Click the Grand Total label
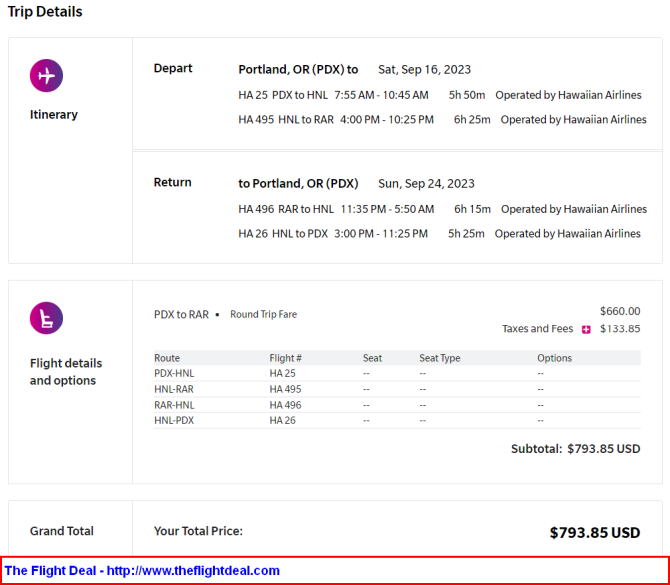 pos(62,531)
